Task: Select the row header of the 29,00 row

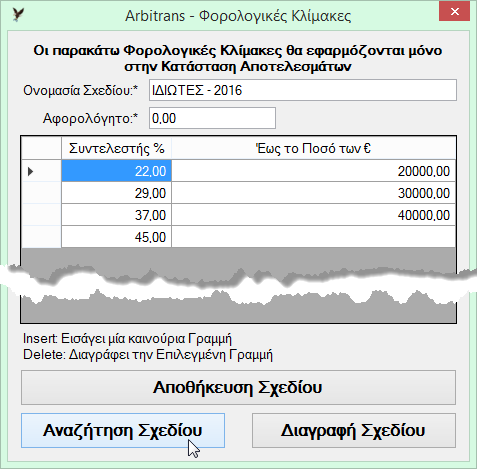Action: (41, 193)
